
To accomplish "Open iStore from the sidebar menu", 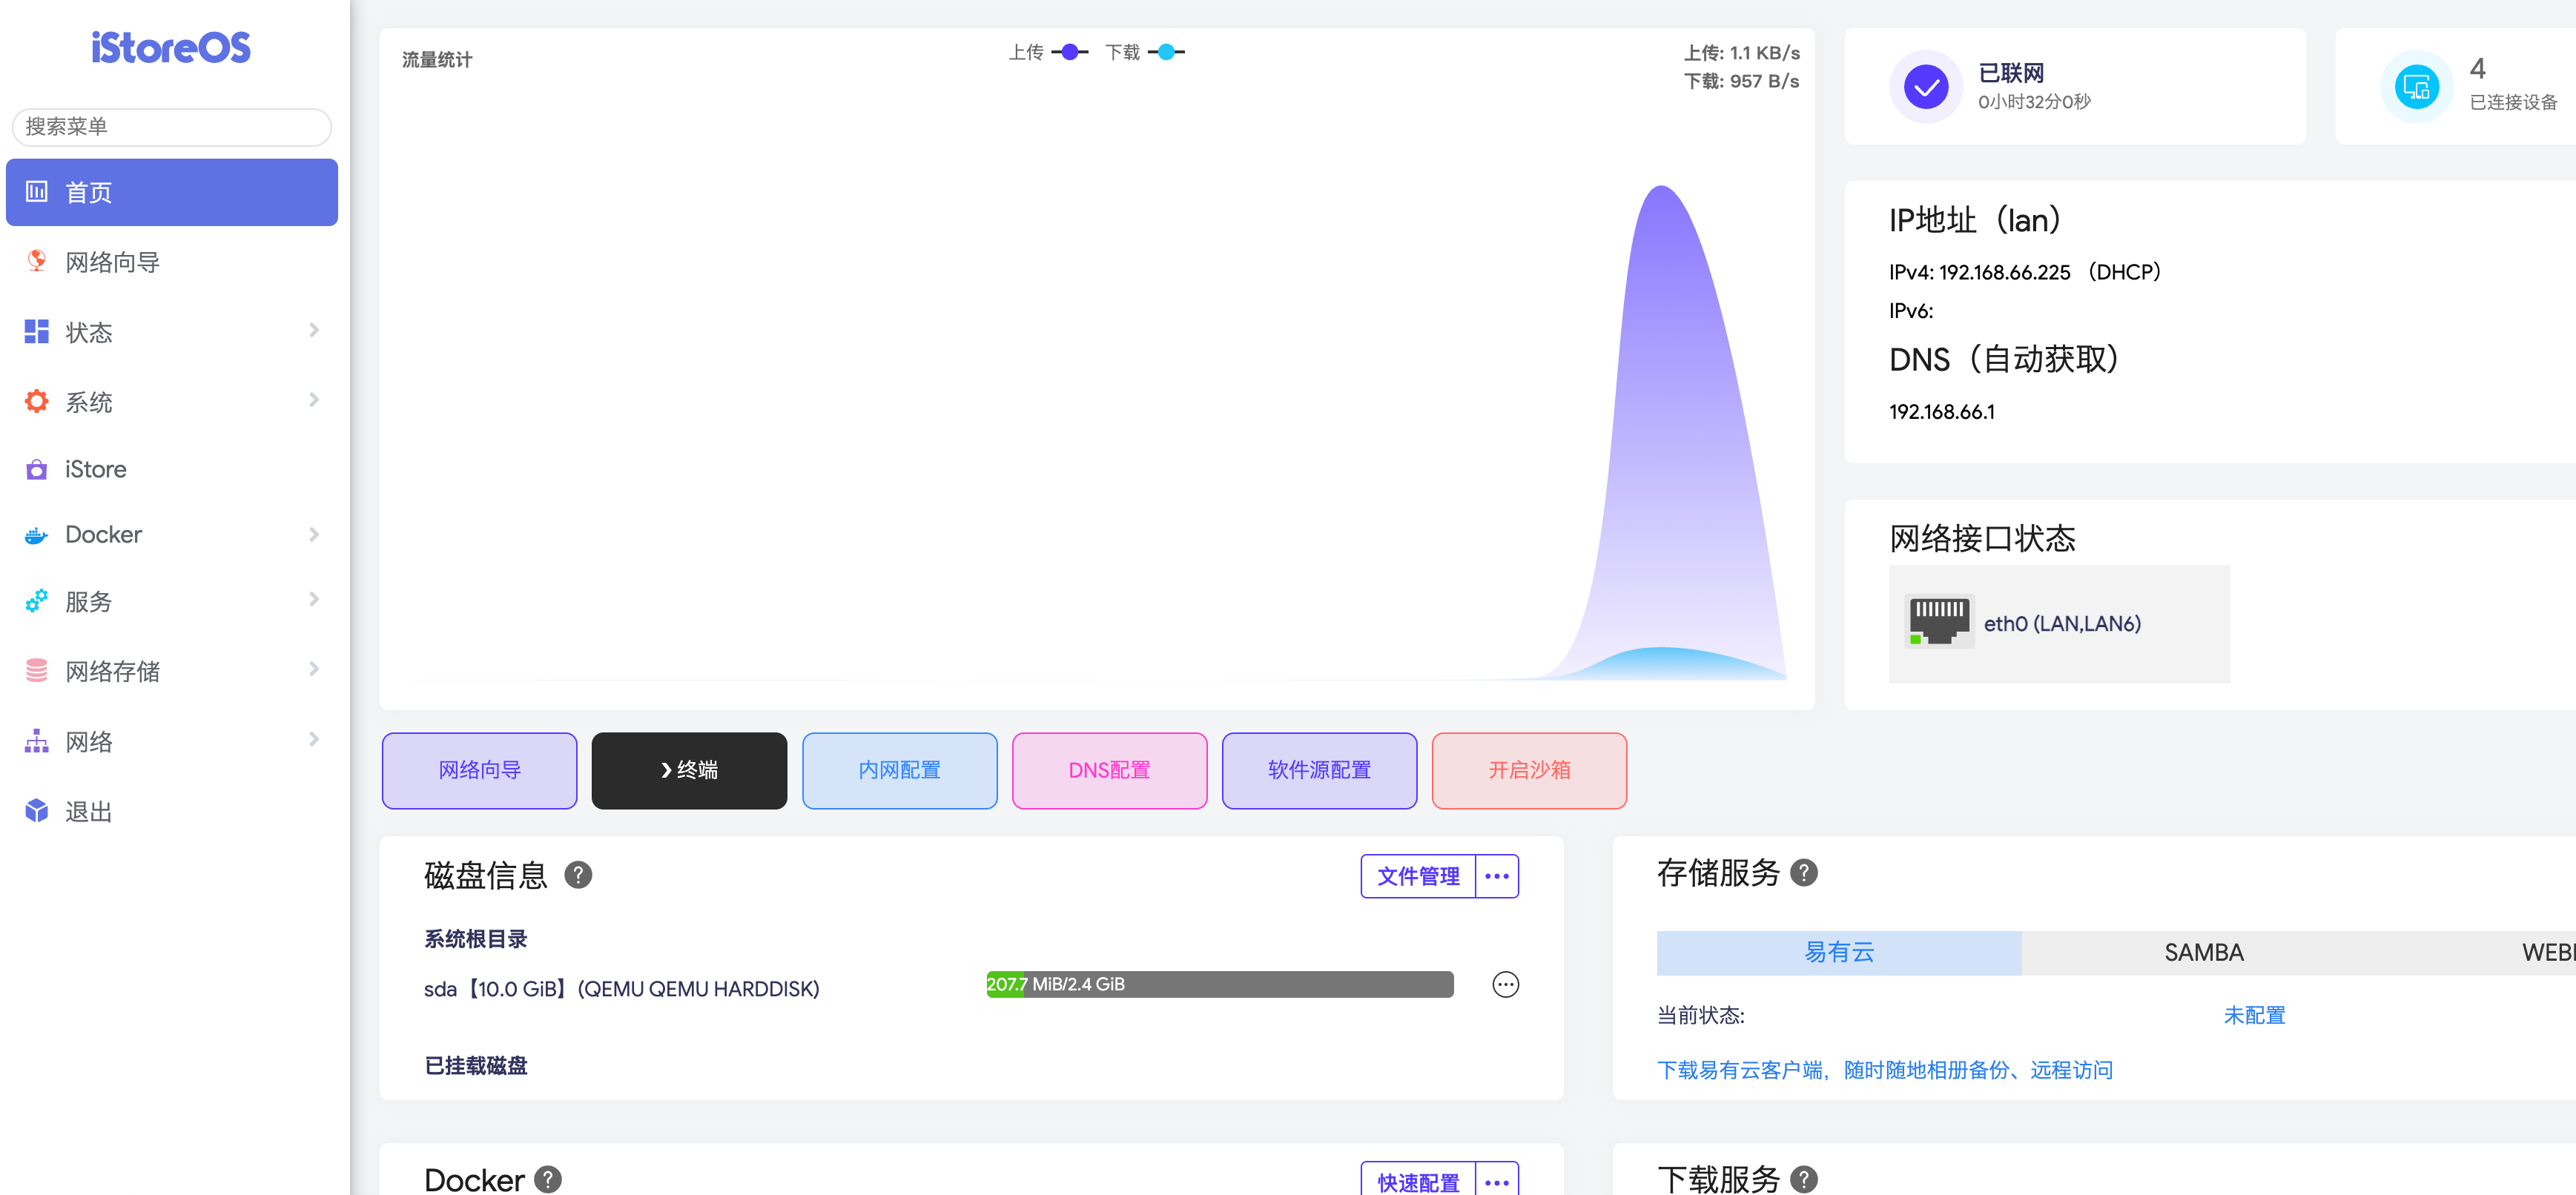I will tap(96, 469).
